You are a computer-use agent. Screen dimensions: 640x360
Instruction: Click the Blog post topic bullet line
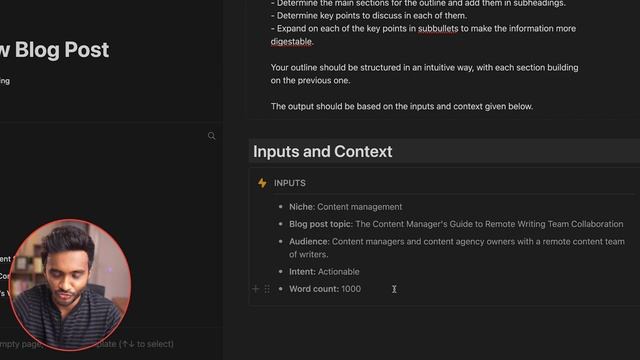click(456, 224)
